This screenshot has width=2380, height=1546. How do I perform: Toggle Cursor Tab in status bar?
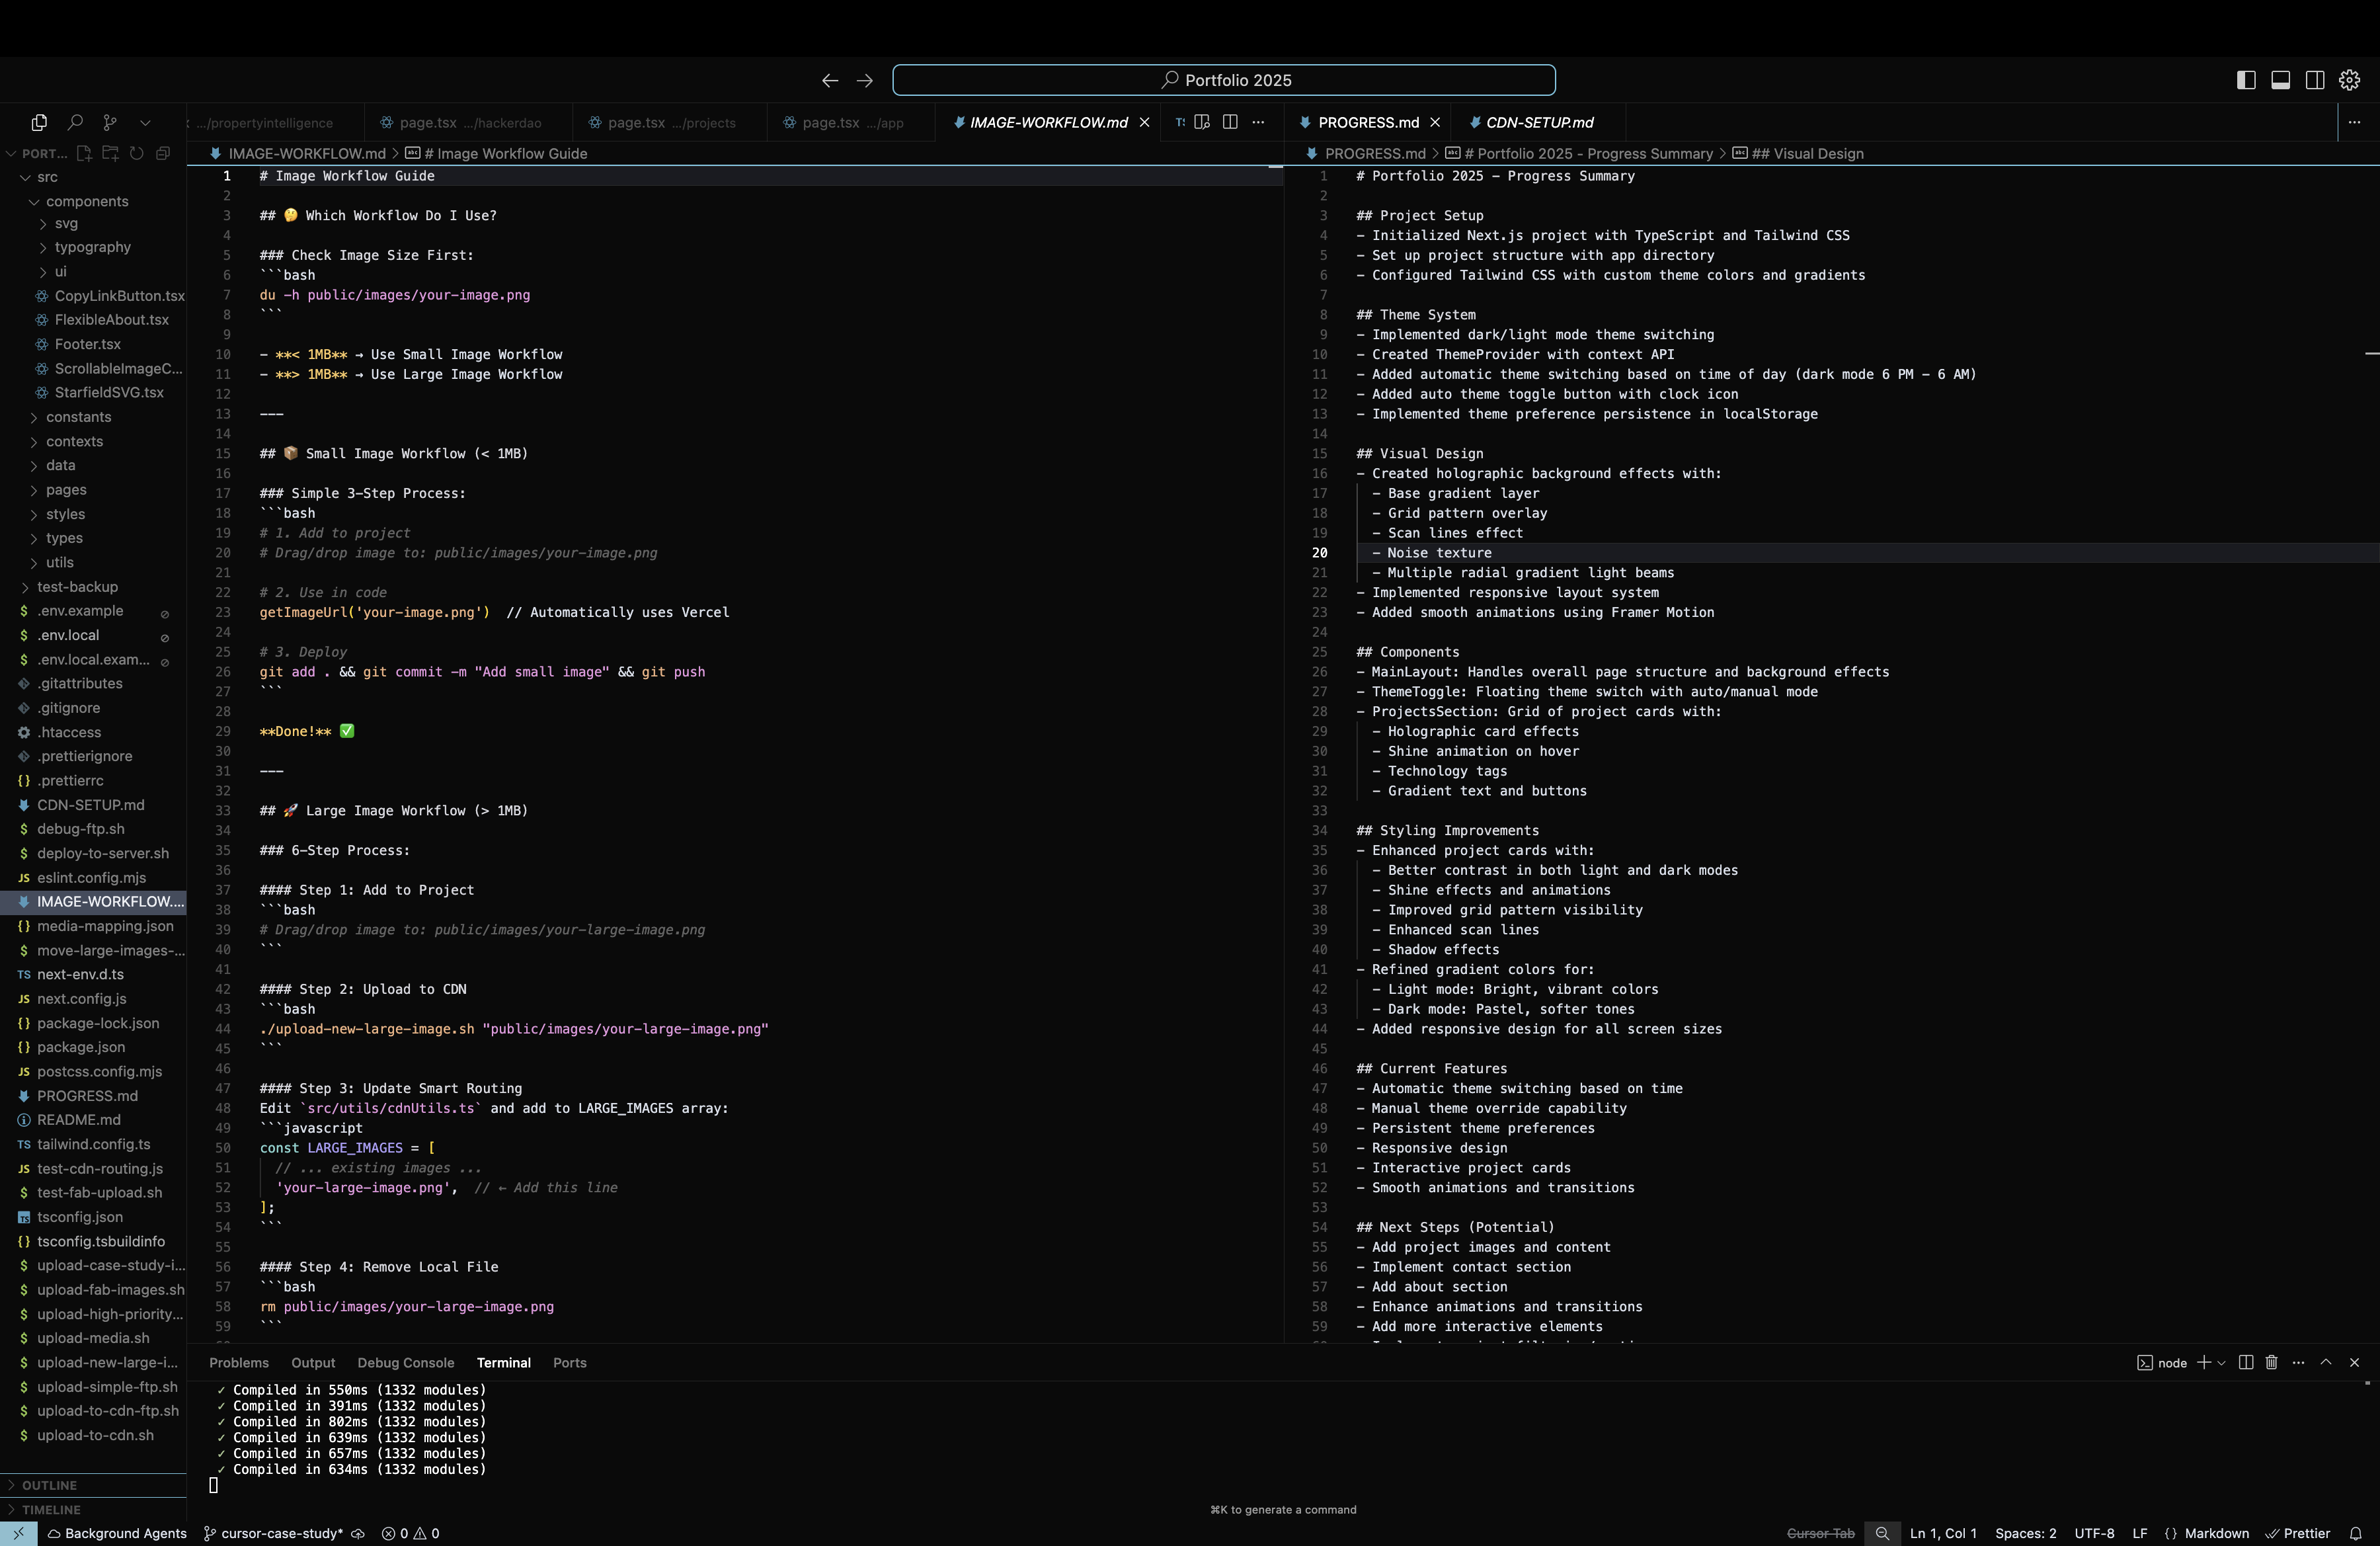pos(1820,1533)
